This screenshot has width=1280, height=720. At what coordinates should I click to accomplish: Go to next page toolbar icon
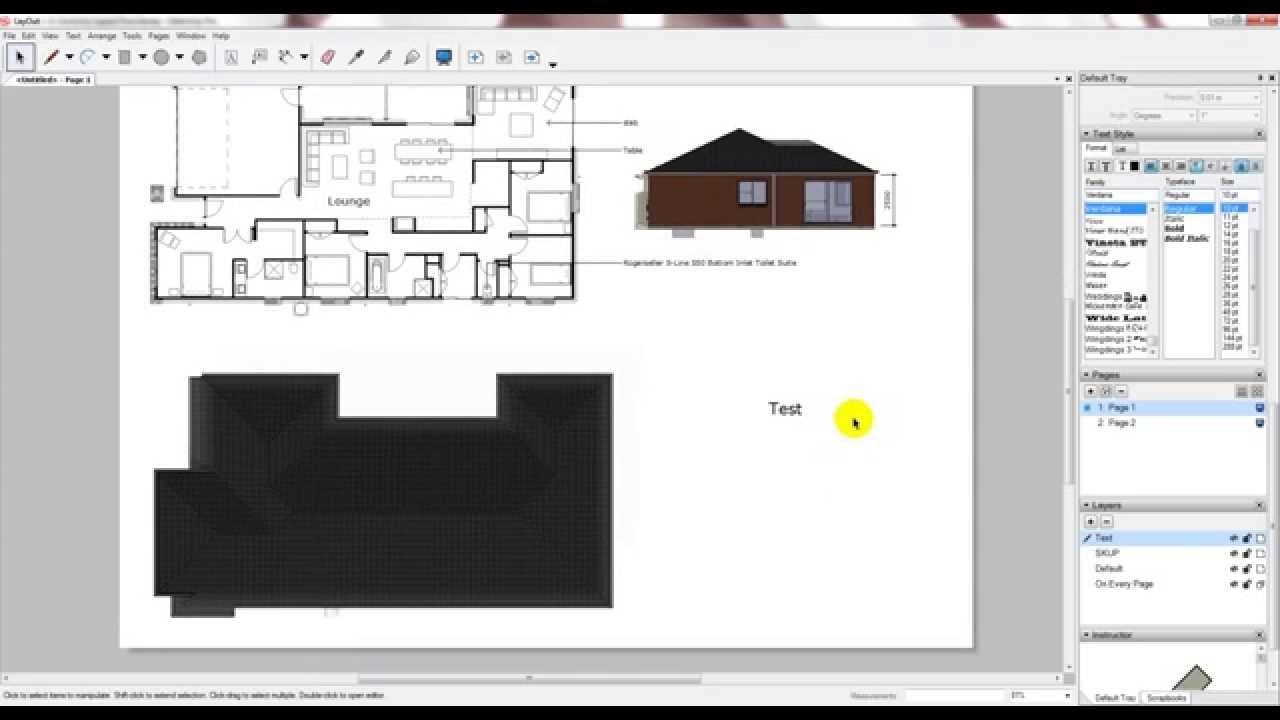[x=531, y=57]
